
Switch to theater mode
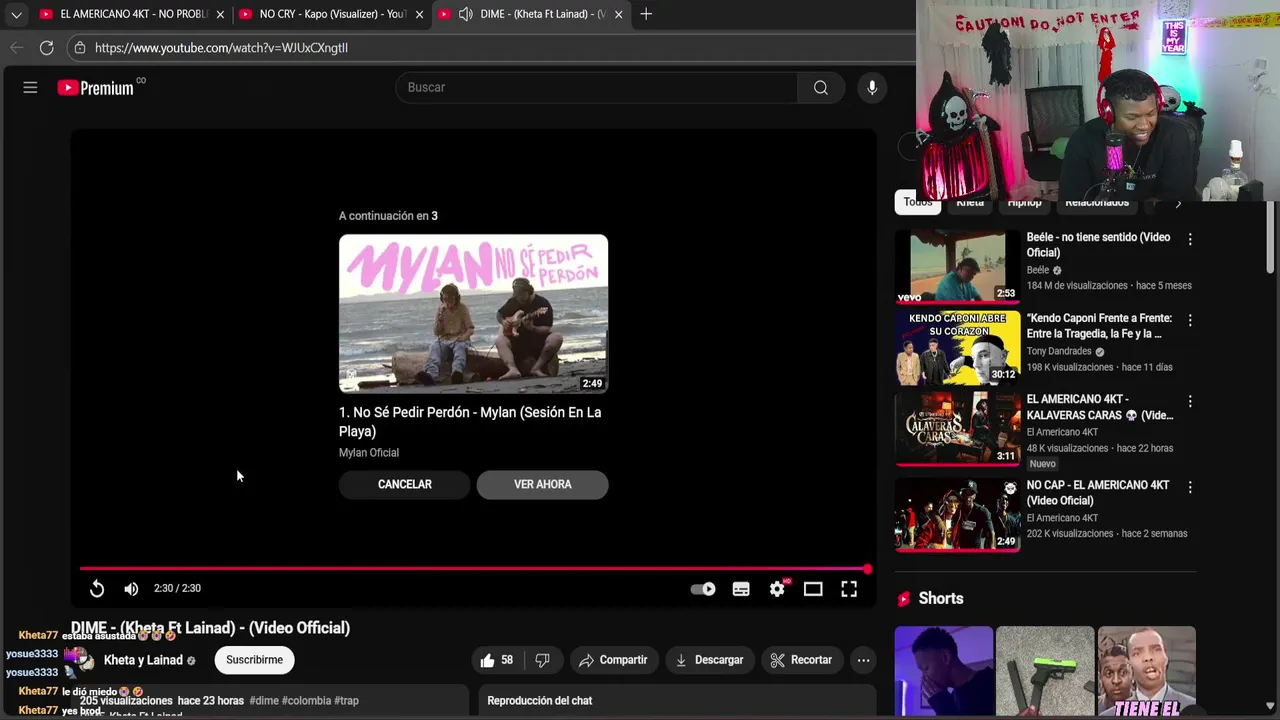813,589
